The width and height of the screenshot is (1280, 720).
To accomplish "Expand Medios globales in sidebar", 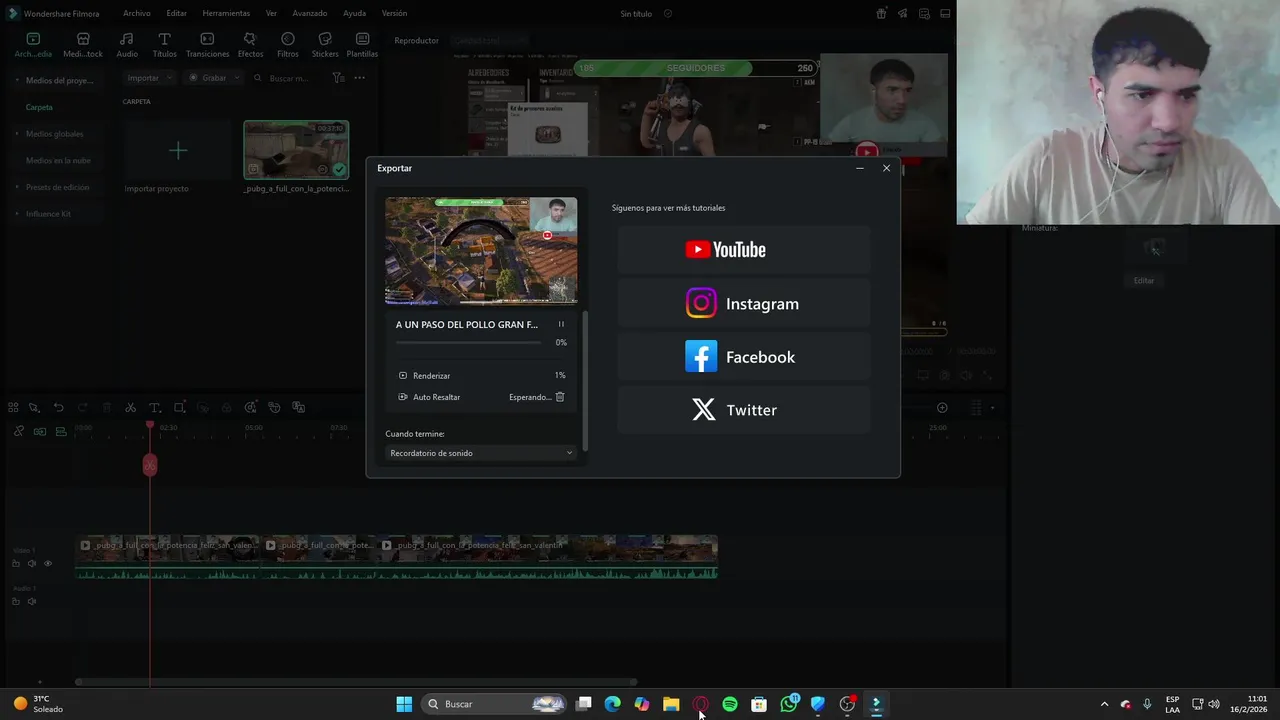I will coord(17,134).
